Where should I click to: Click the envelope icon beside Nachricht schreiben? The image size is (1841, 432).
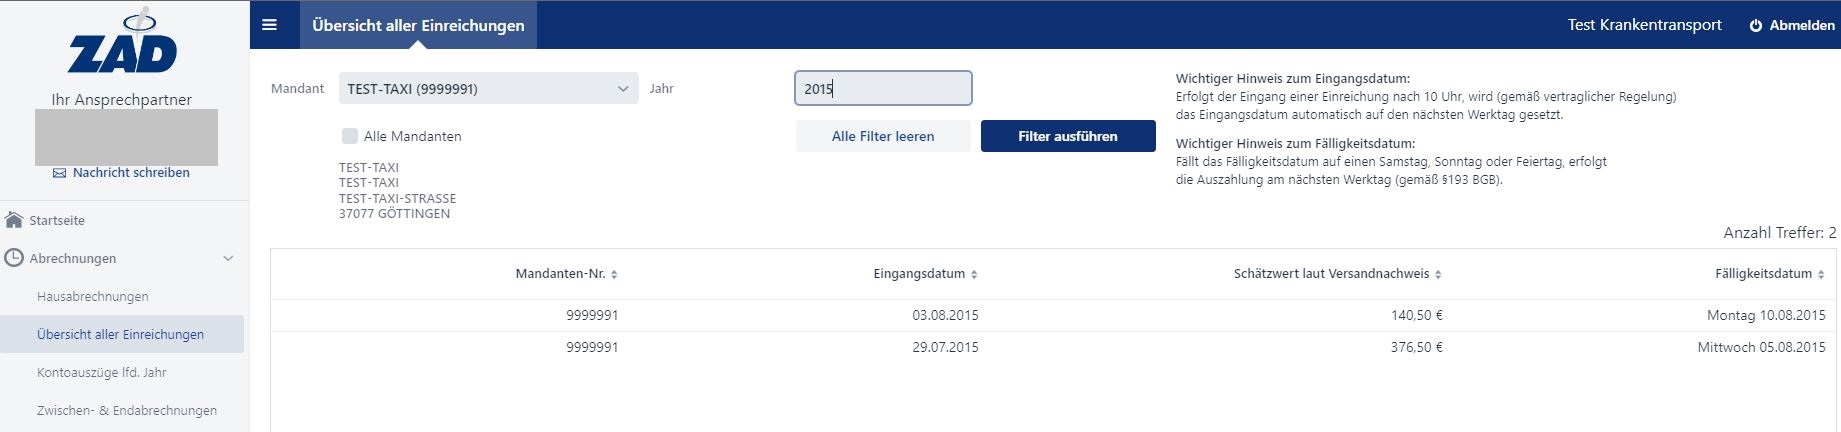(x=59, y=173)
